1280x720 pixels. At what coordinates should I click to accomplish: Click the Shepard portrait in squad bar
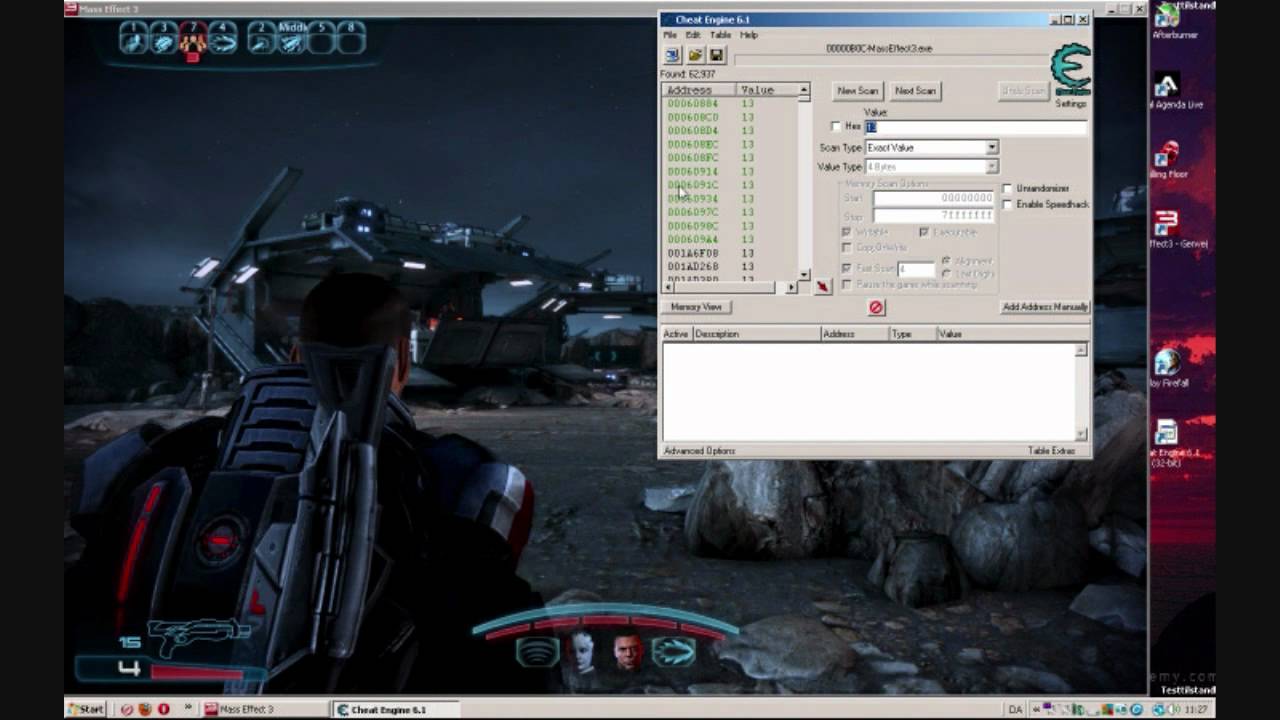[627, 652]
